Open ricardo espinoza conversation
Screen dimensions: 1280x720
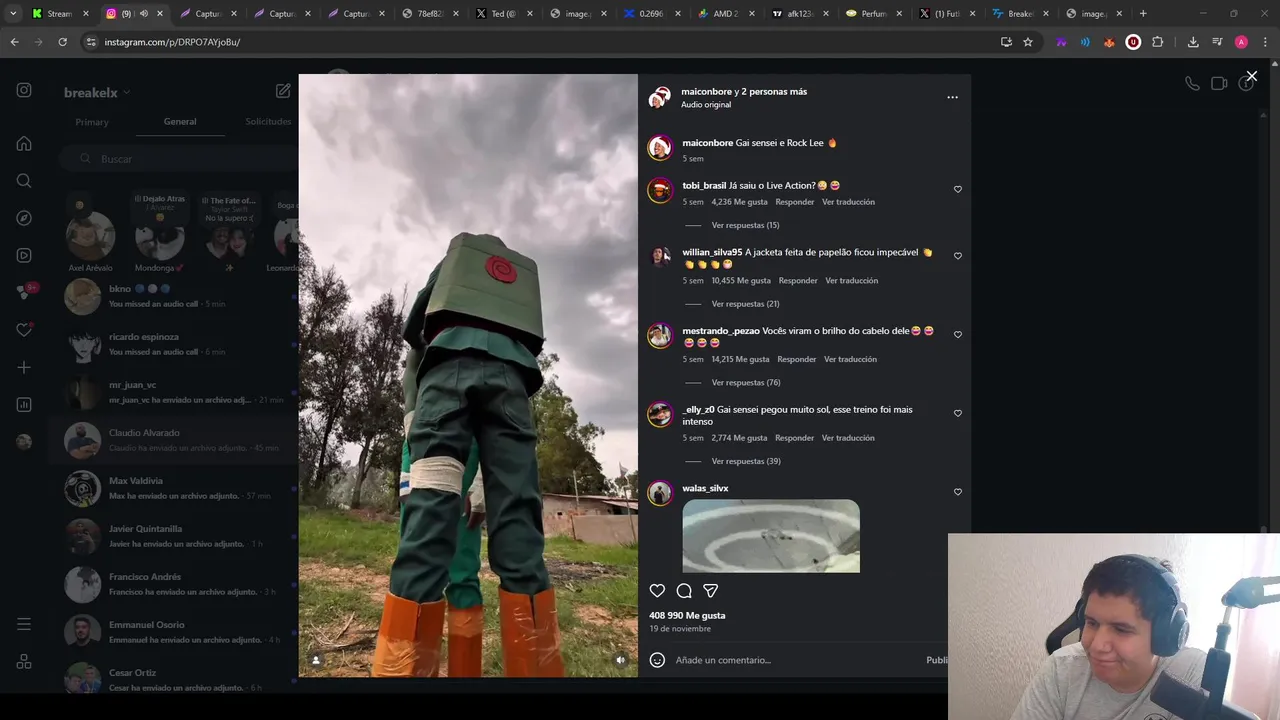click(173, 344)
